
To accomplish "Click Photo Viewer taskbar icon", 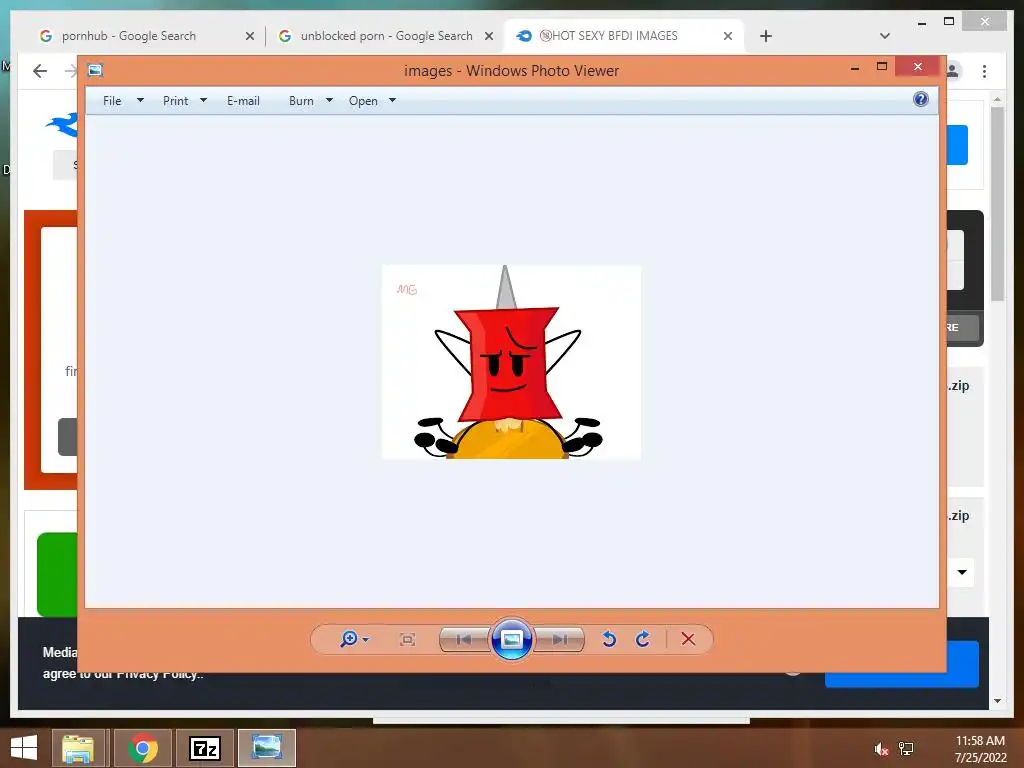I will [x=267, y=748].
